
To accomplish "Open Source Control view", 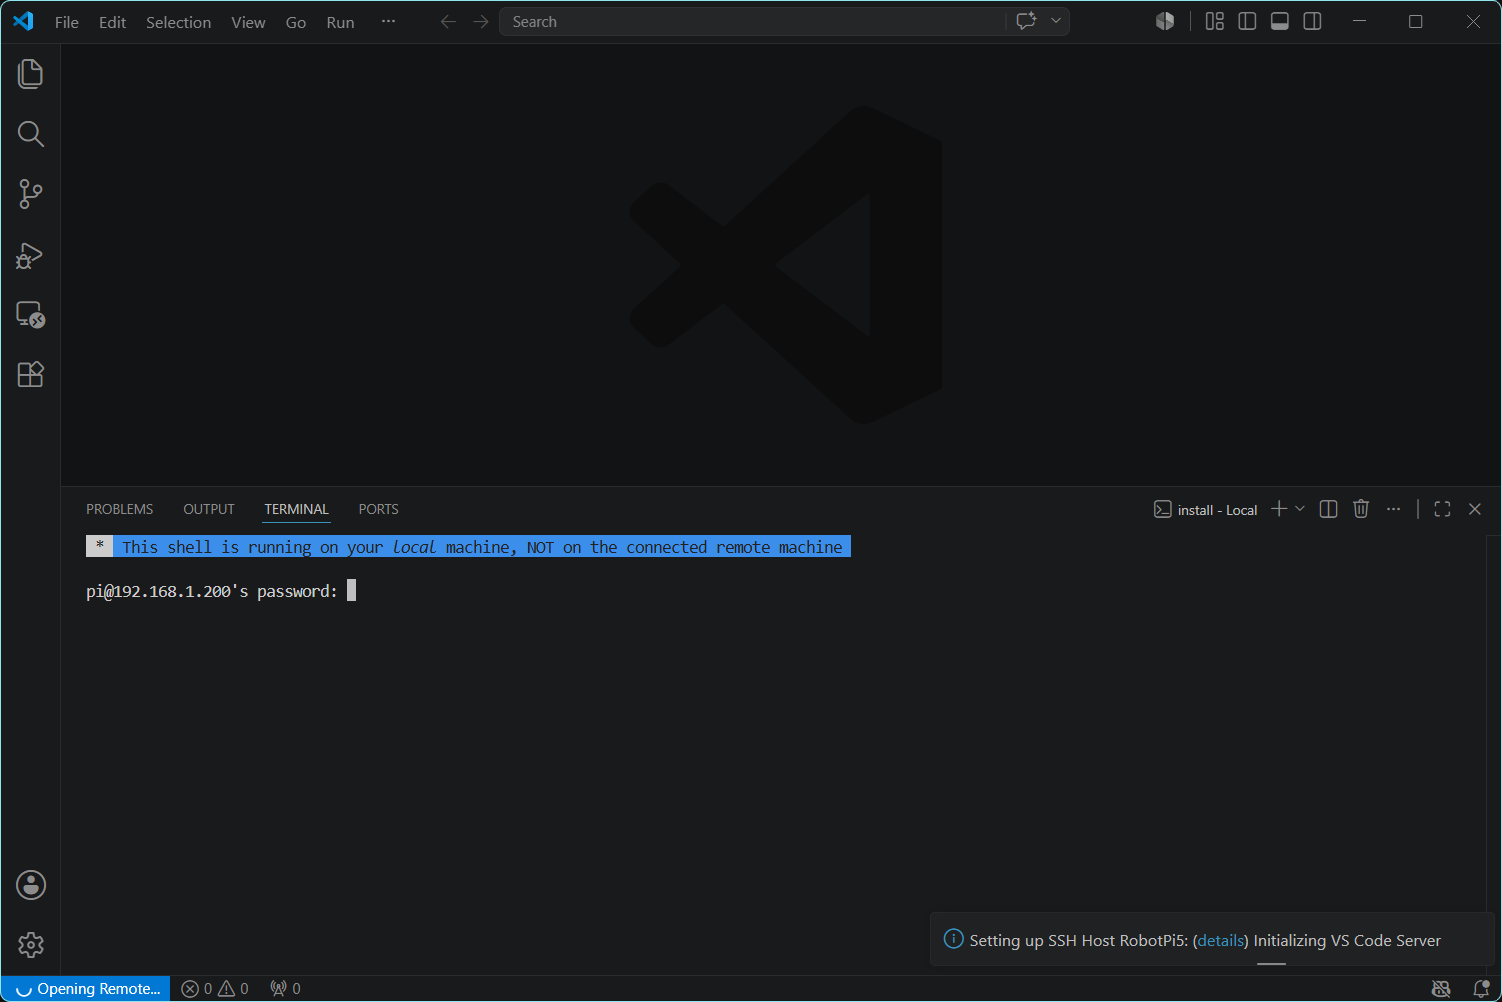I will [x=31, y=194].
